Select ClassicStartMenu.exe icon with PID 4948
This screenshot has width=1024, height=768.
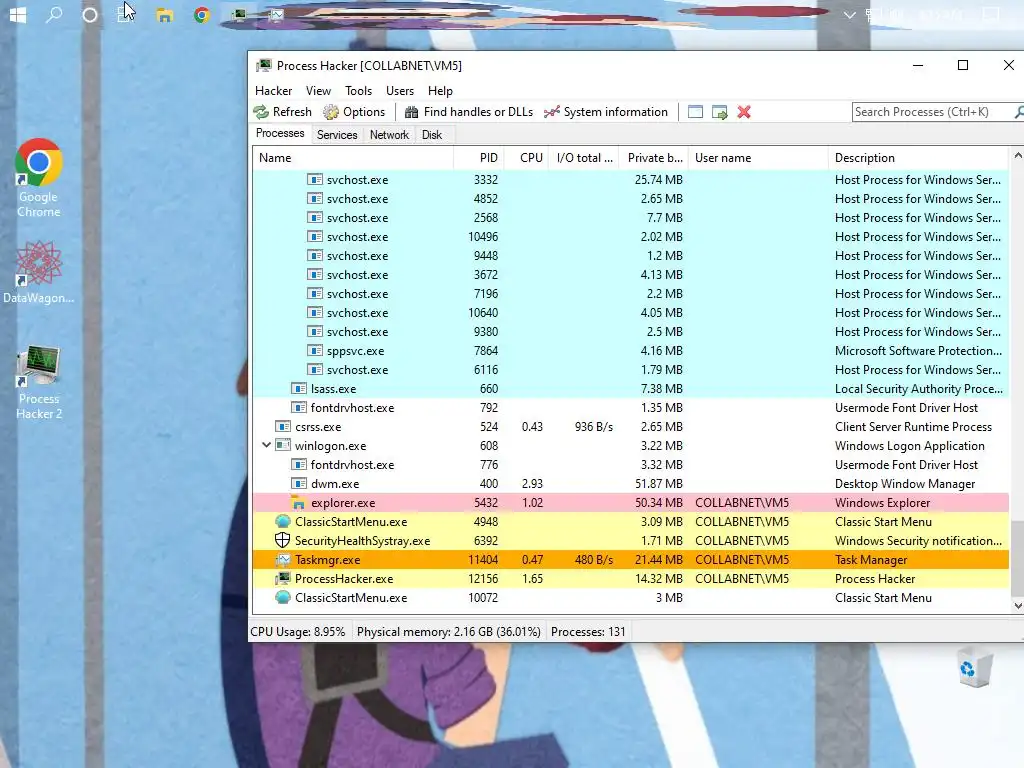click(283, 522)
